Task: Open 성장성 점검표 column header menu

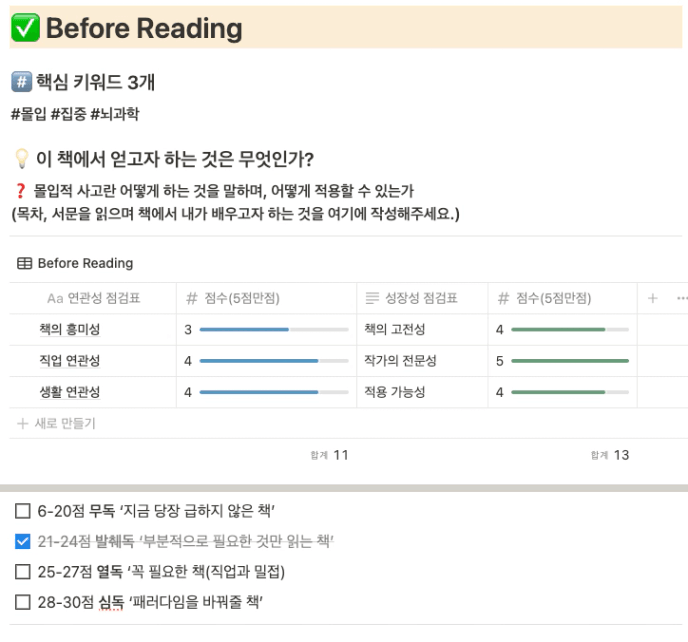Action: coord(422,298)
